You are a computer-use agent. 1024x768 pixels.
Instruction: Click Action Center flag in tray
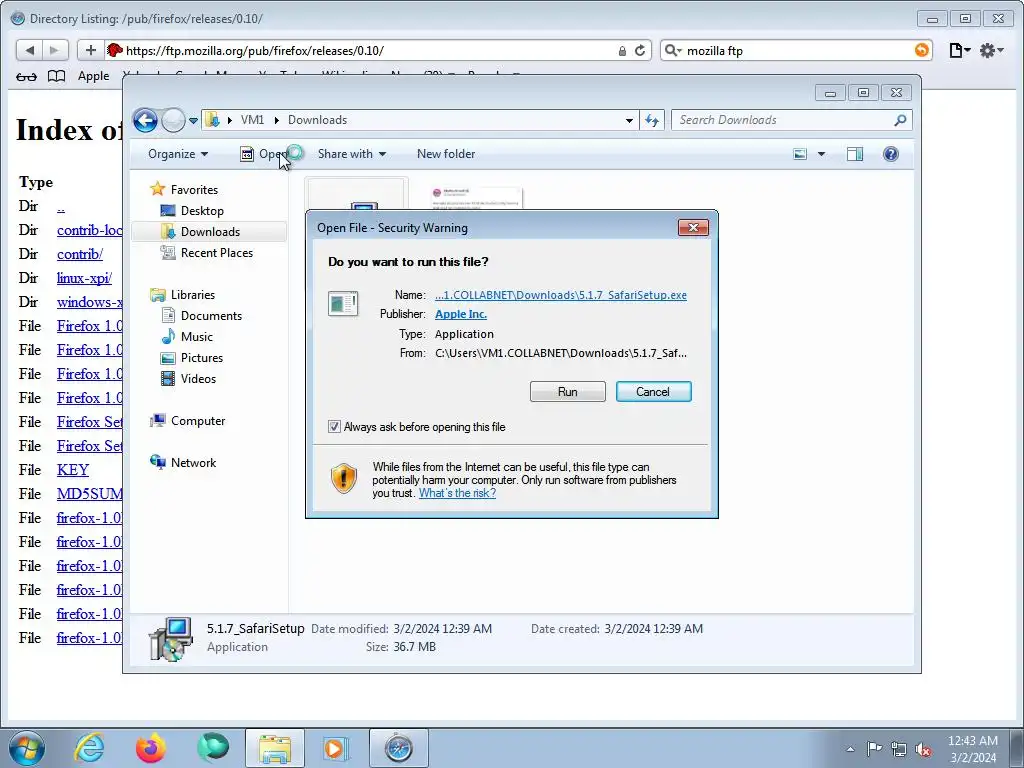coord(874,748)
